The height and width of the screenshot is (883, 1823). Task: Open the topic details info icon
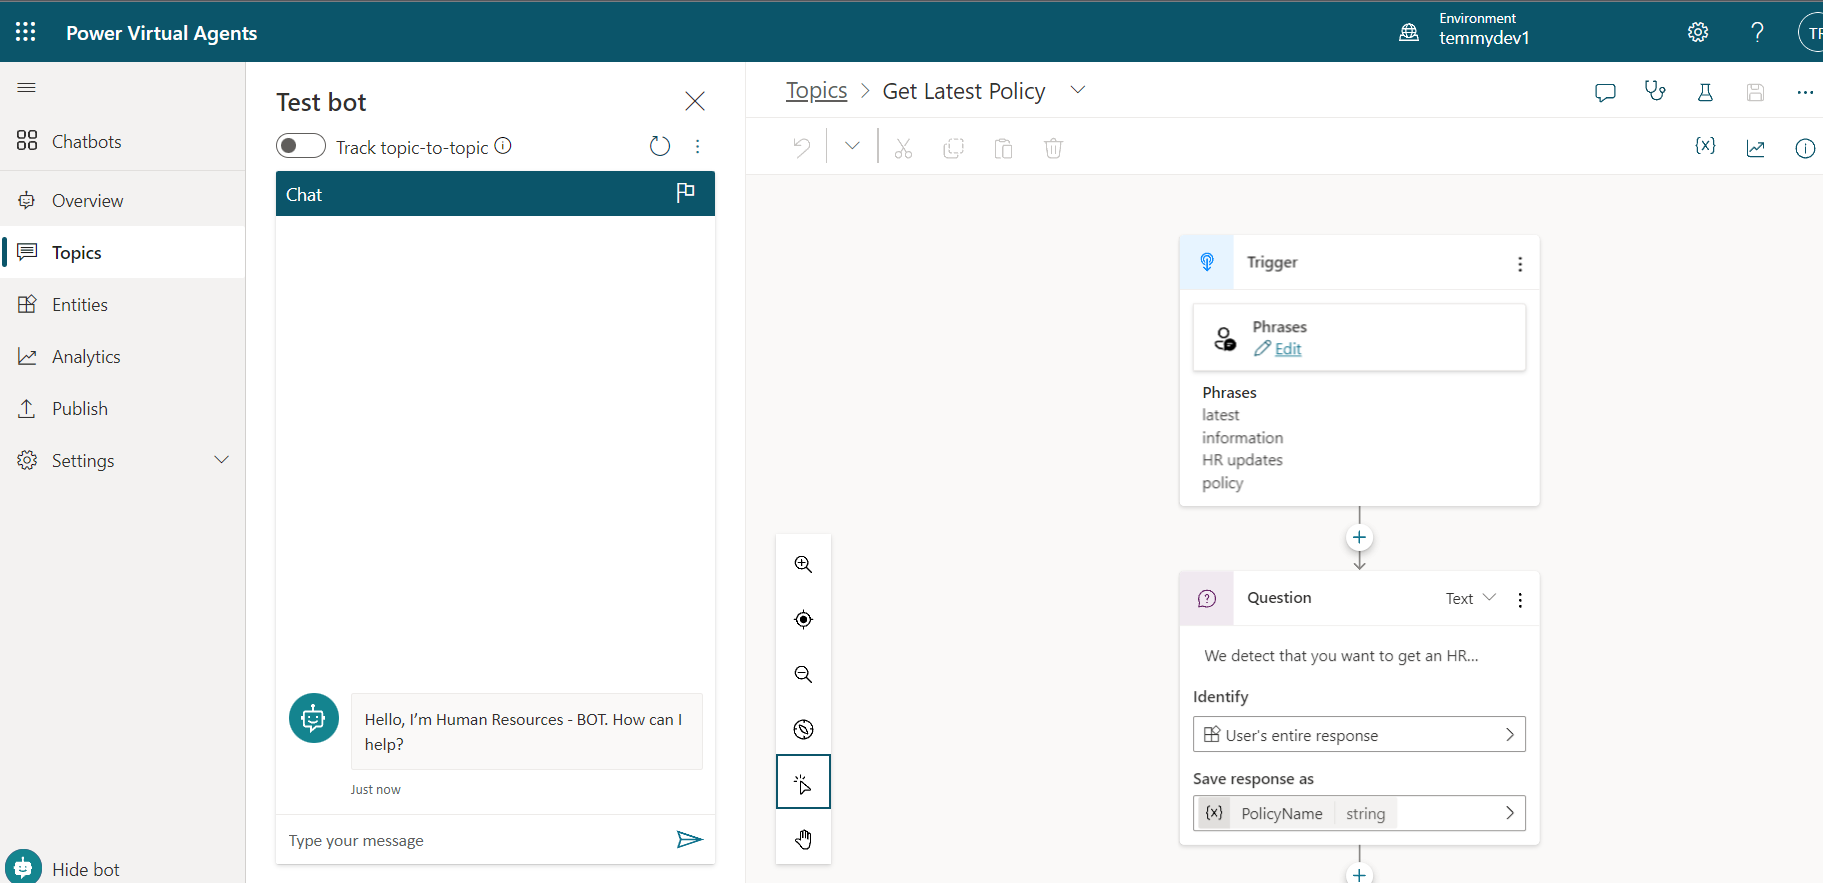(x=1805, y=148)
